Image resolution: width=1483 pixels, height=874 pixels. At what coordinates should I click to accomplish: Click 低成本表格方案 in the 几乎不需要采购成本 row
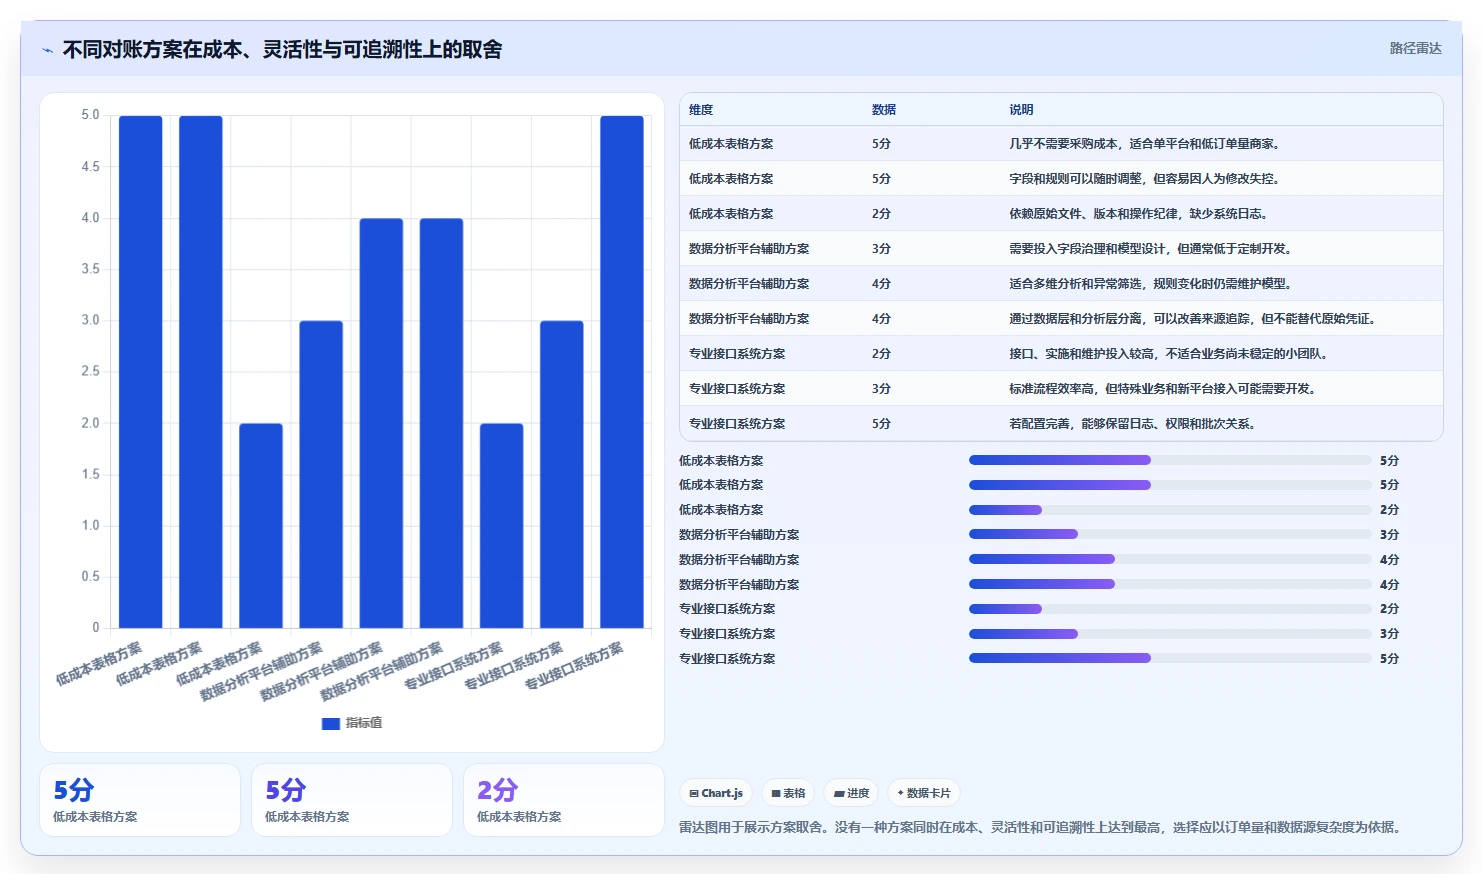[x=731, y=144]
